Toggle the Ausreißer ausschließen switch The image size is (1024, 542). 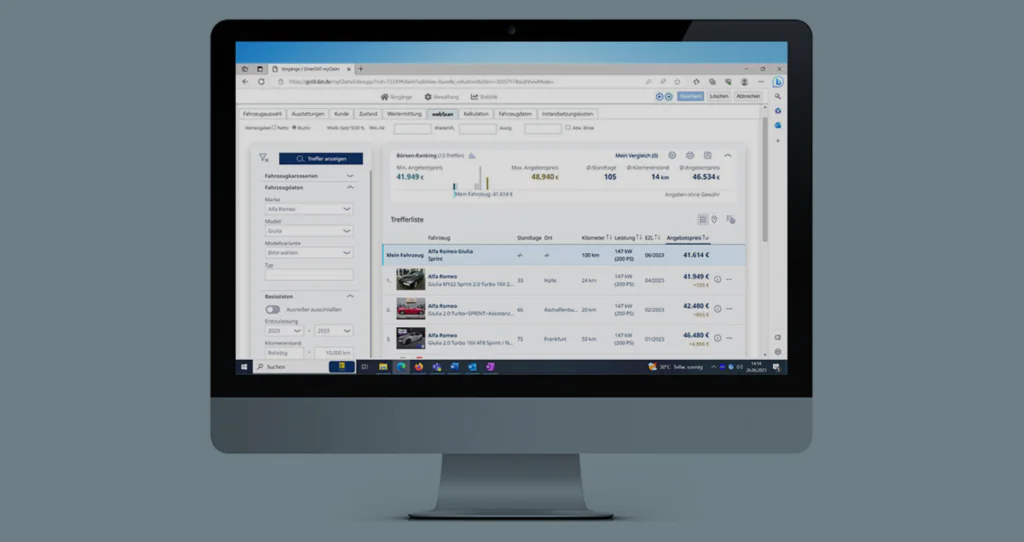click(x=272, y=310)
